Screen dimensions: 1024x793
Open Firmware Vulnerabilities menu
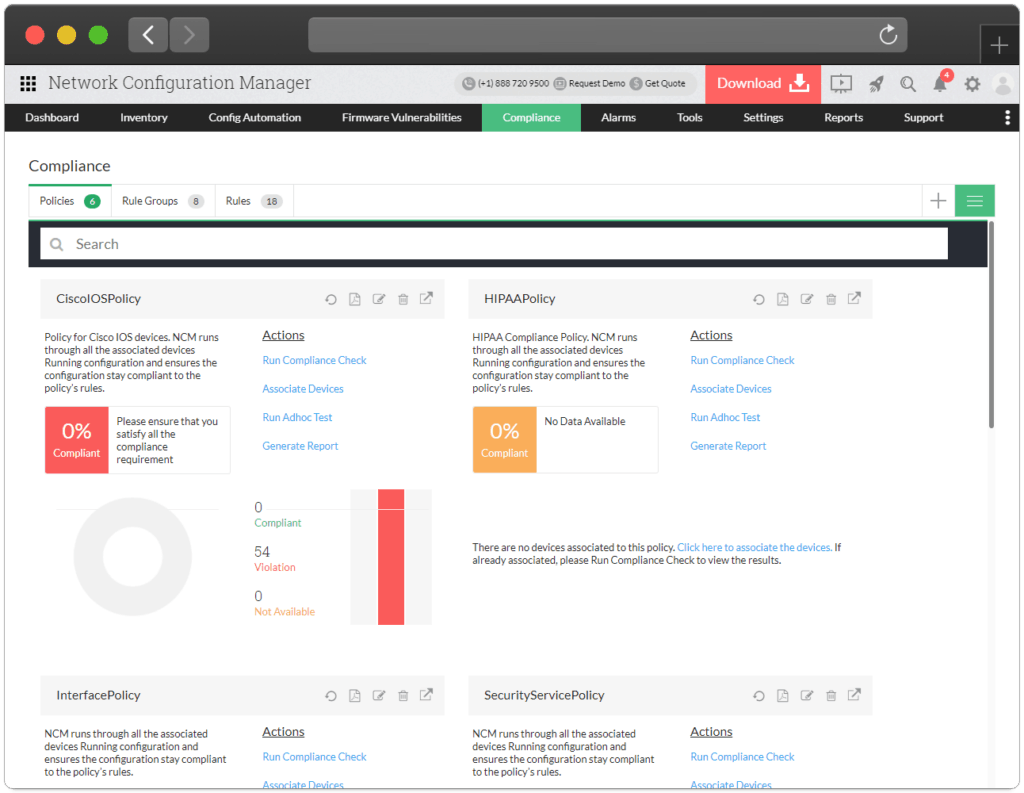pyautogui.click(x=402, y=118)
